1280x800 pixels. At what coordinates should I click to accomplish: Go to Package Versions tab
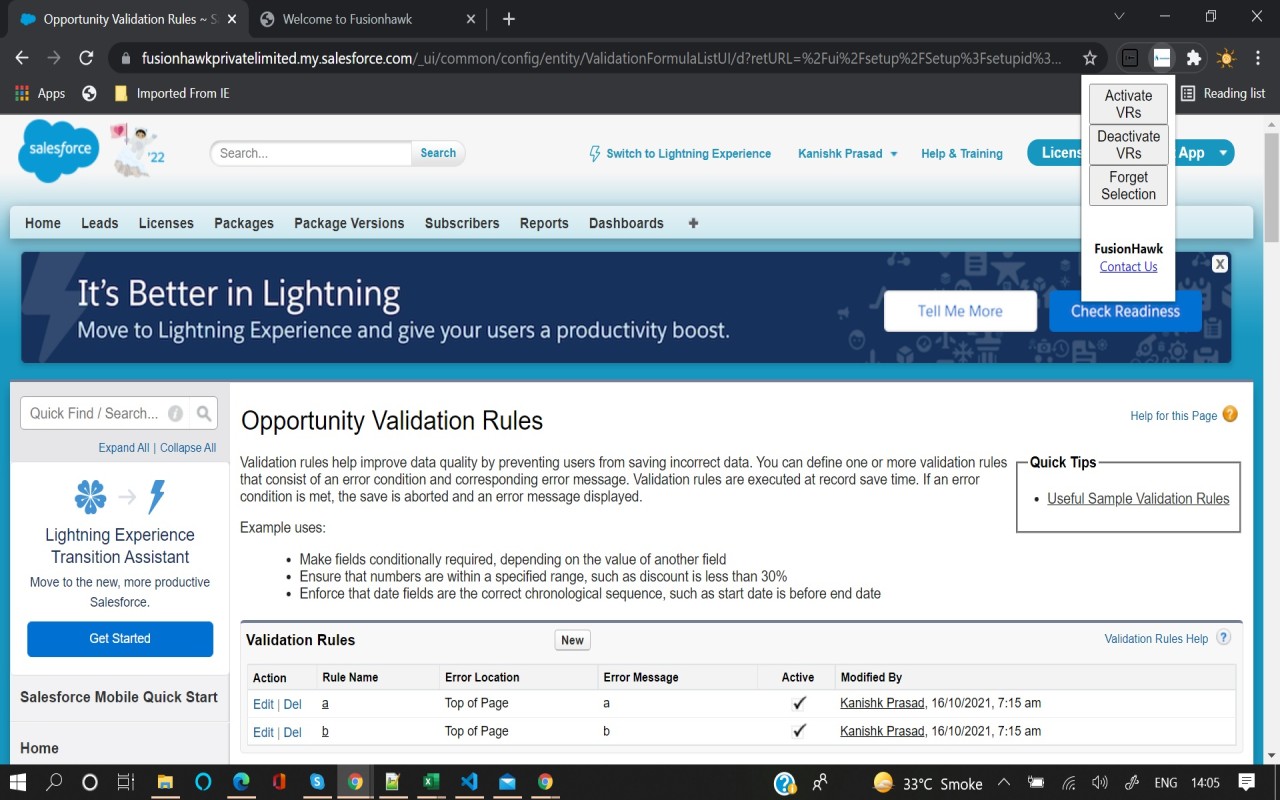(349, 223)
